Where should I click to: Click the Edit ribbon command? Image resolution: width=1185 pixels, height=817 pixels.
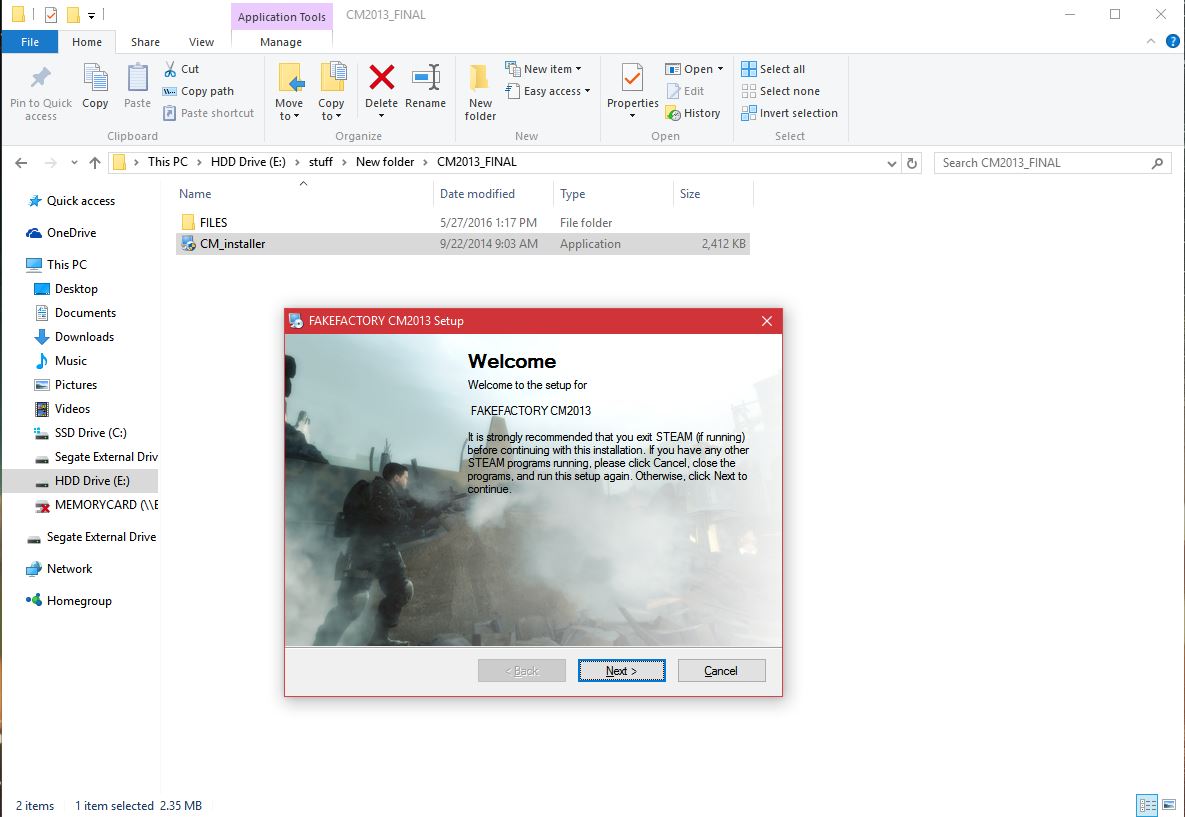point(685,91)
